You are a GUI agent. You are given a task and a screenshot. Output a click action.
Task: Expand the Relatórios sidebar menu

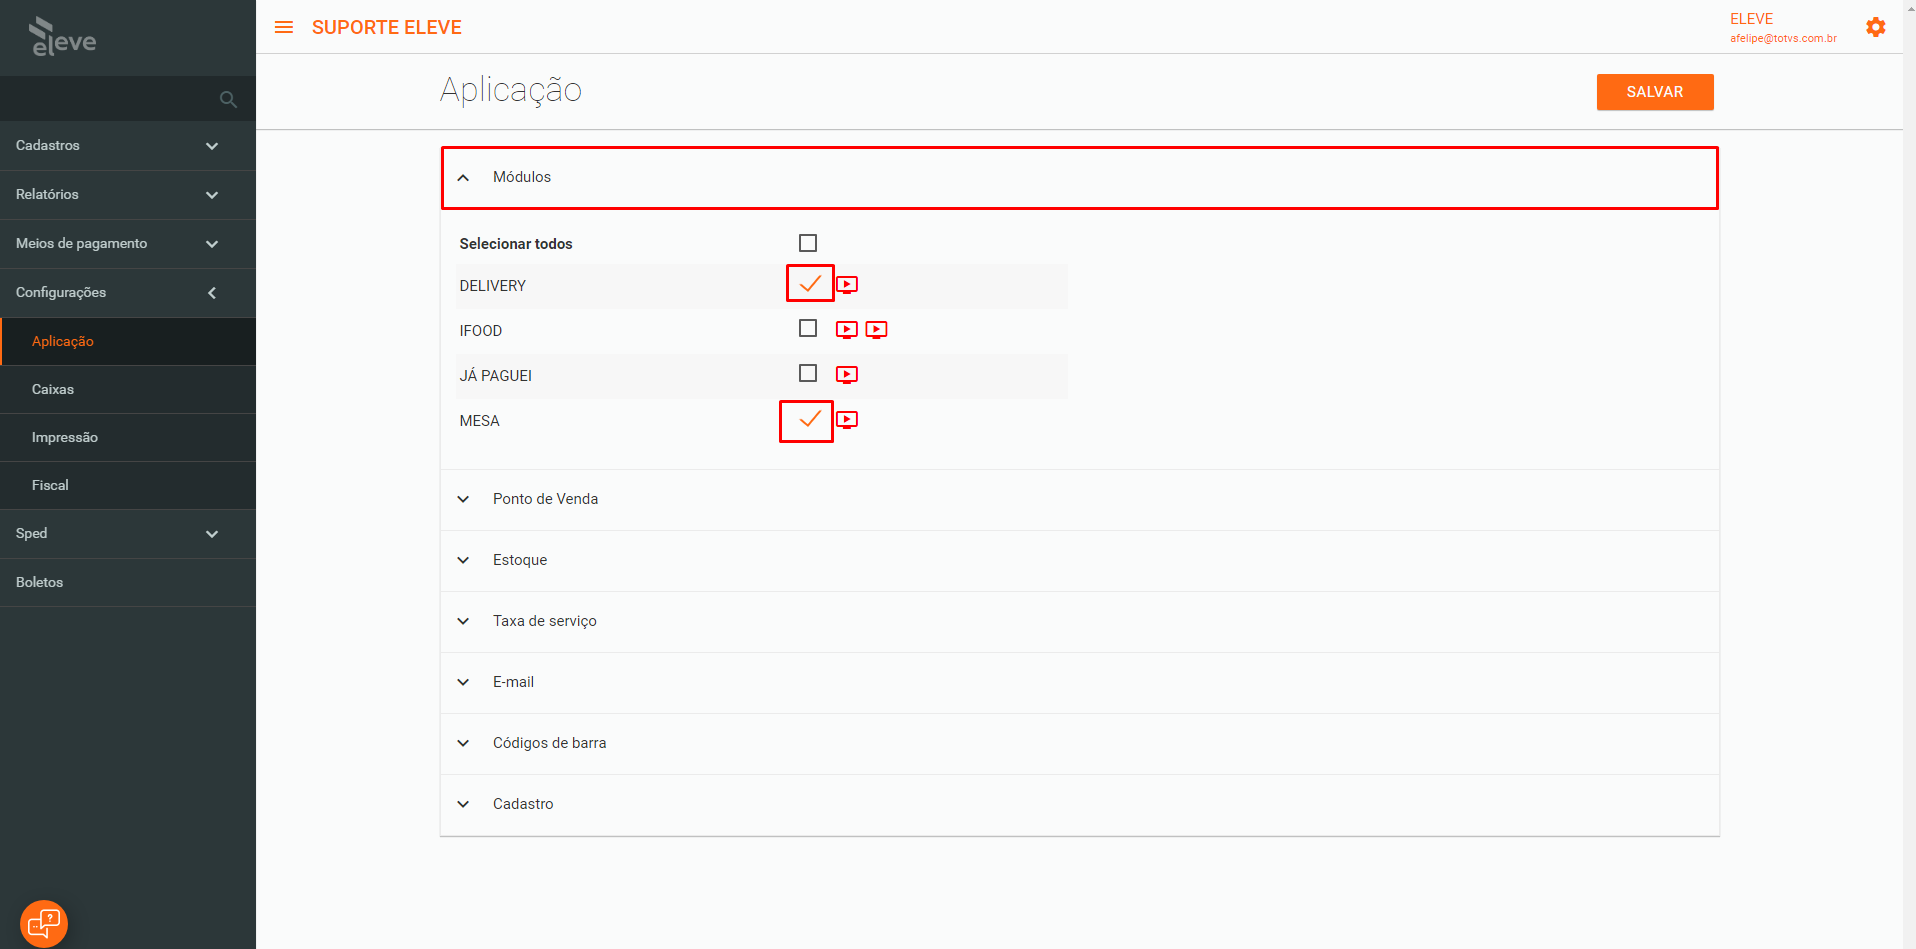(x=128, y=195)
